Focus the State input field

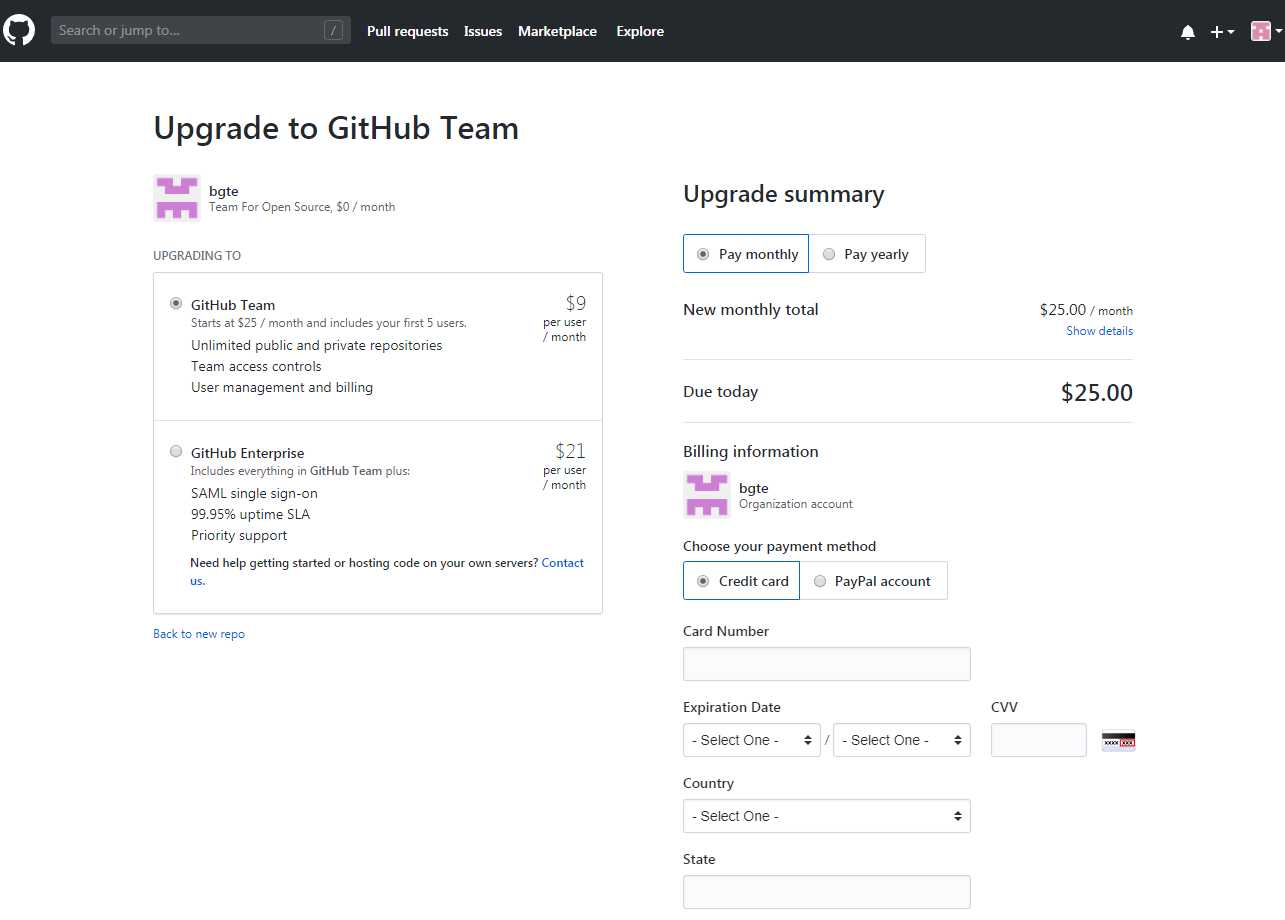pos(827,892)
